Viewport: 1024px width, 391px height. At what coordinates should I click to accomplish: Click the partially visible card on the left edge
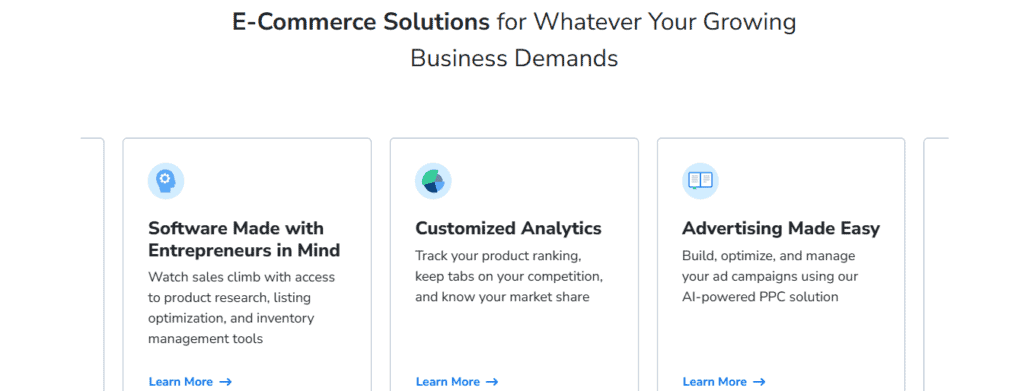click(92, 264)
